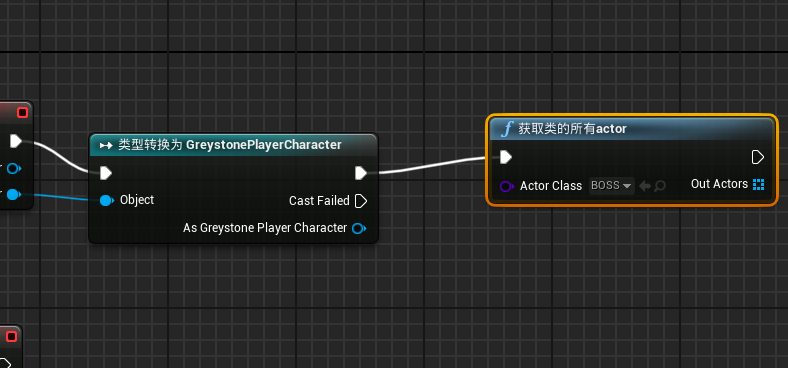Click the red delegate pin on lower event node

coord(11,336)
